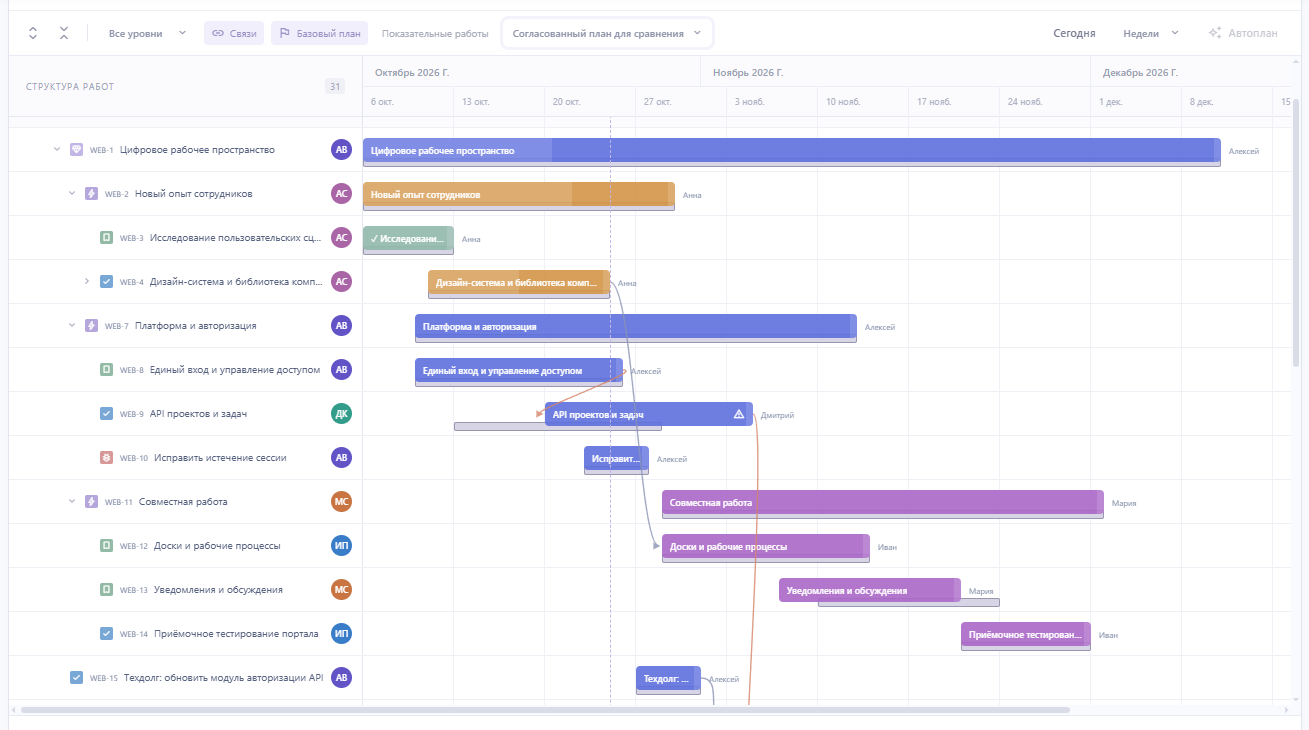Open the АС assignee avatar on WEB-3
The image size is (1309, 730).
tap(342, 238)
